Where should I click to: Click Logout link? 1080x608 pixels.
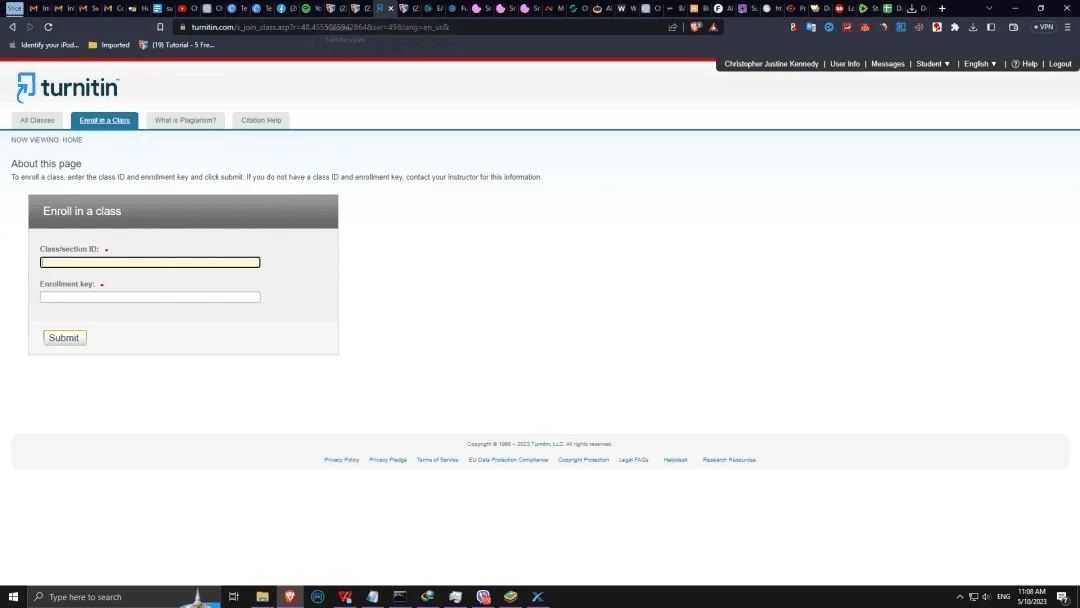1060,64
